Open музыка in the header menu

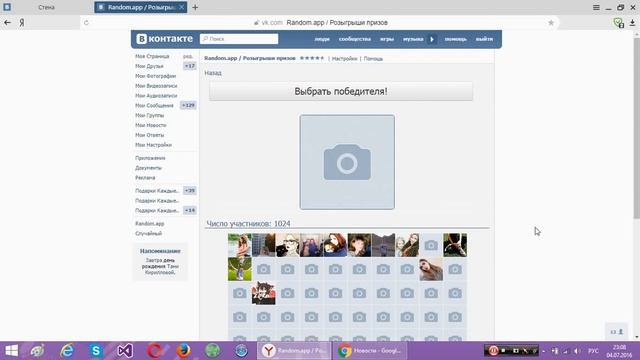tap(413, 39)
